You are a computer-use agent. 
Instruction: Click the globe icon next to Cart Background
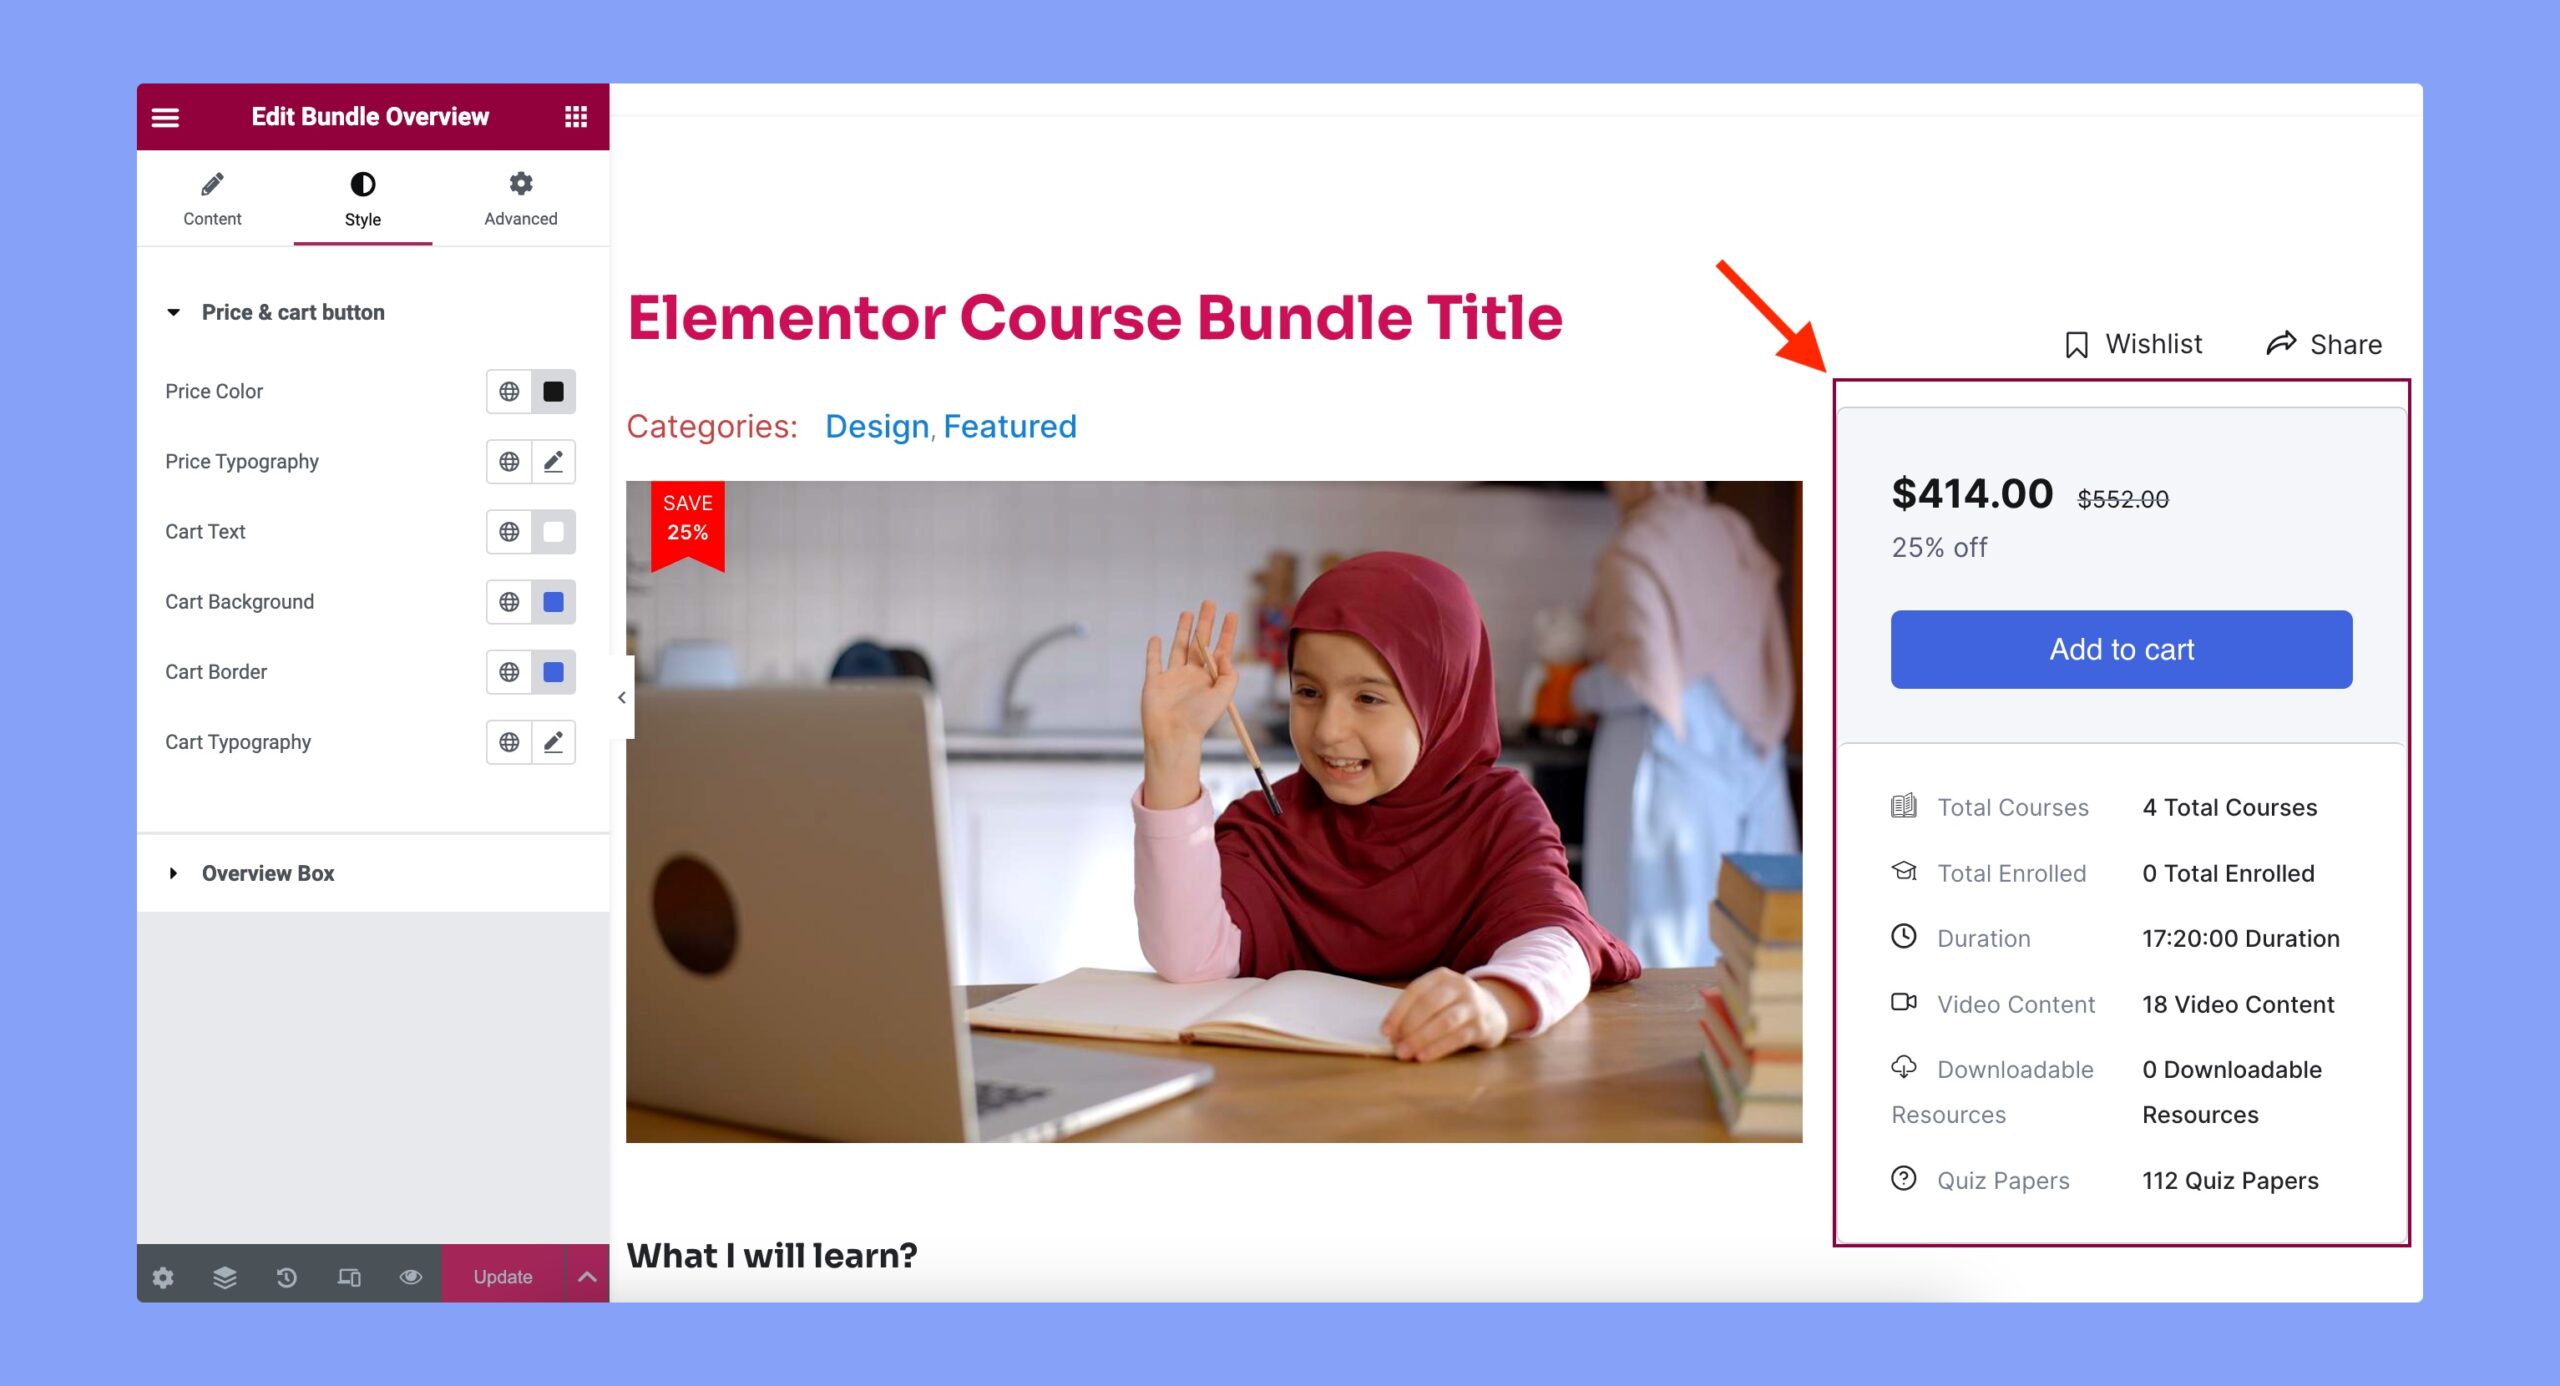(x=509, y=601)
